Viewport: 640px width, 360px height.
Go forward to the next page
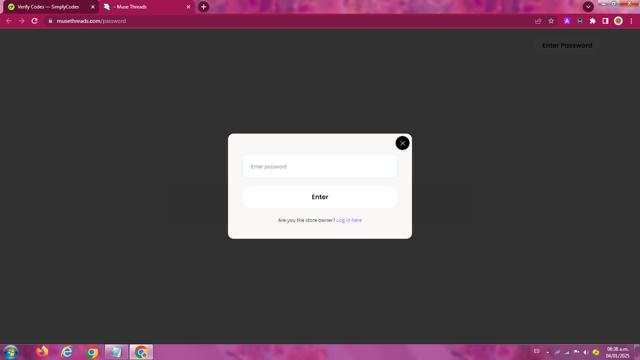[x=21, y=21]
